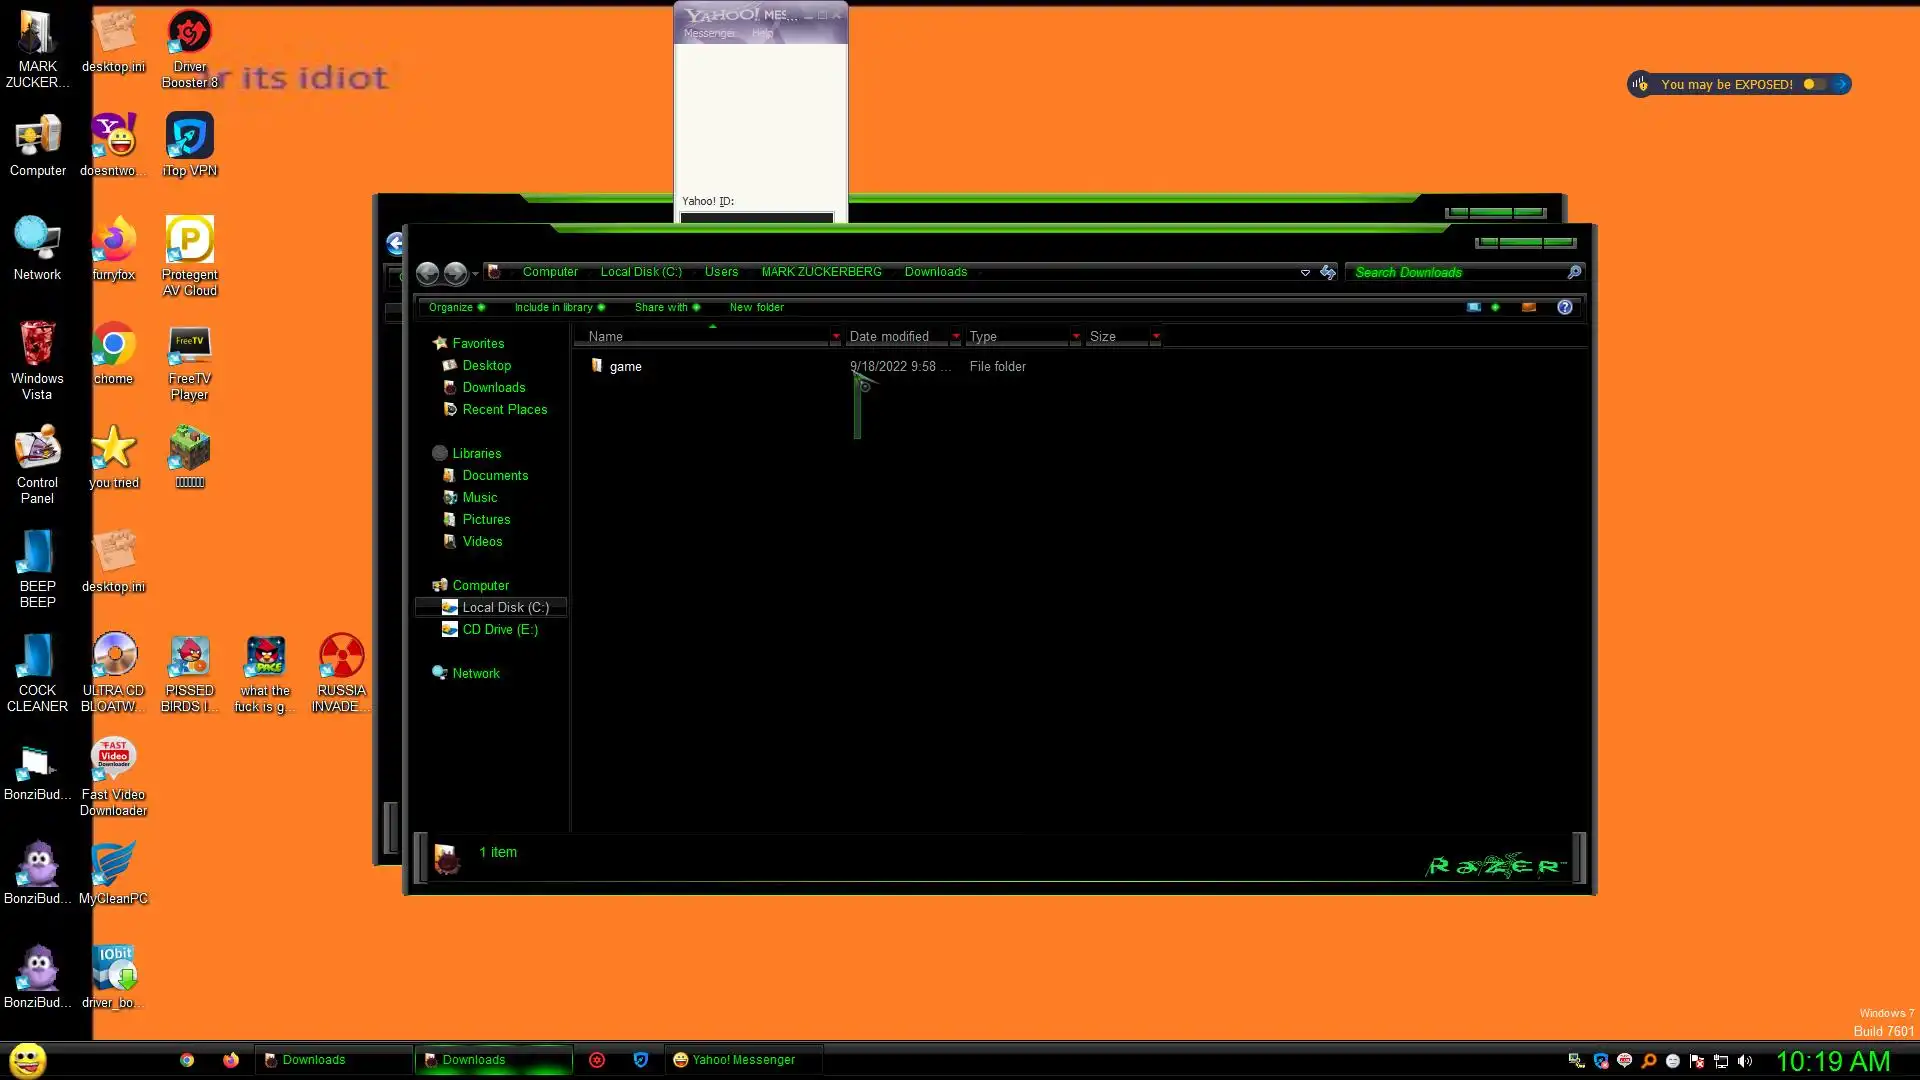
Task: Select Local Disk (C:) in navigation pane
Action: (505, 607)
